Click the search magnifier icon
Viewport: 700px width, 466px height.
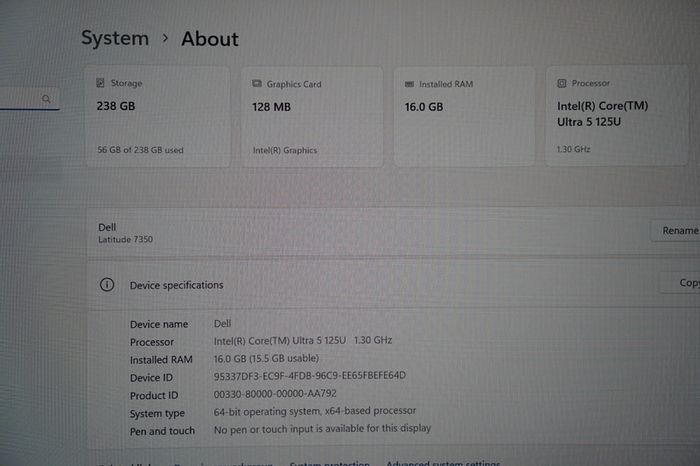click(46, 99)
